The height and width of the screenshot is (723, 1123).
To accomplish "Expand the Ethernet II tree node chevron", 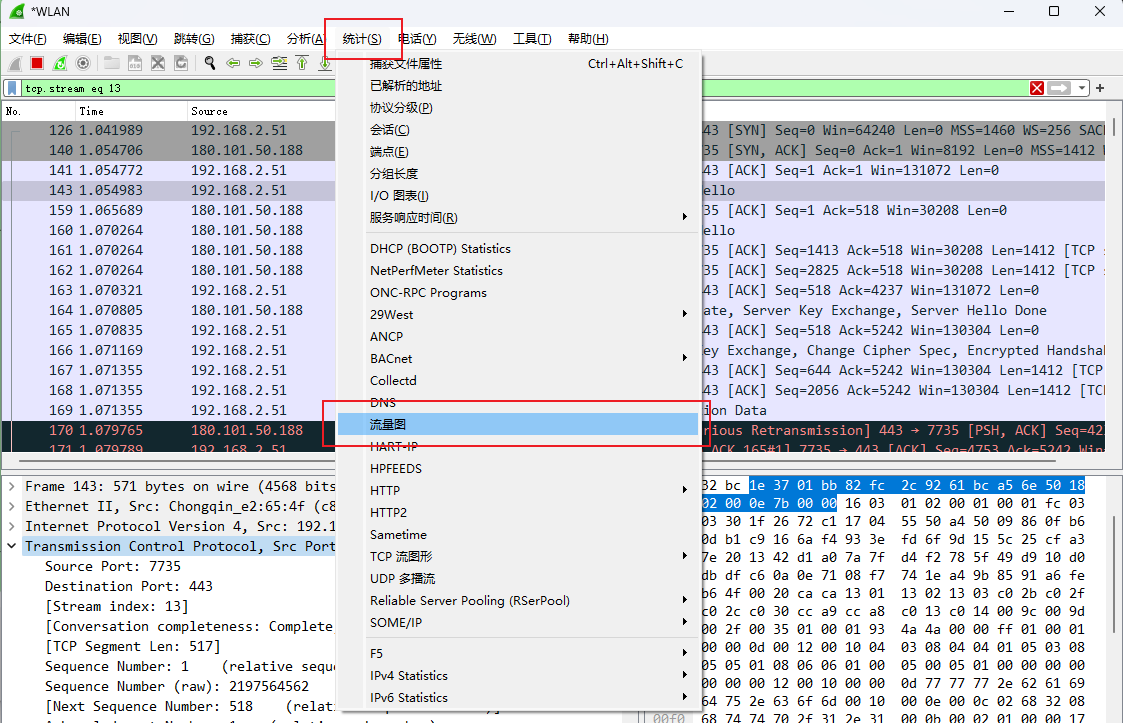I will pos(11,507).
